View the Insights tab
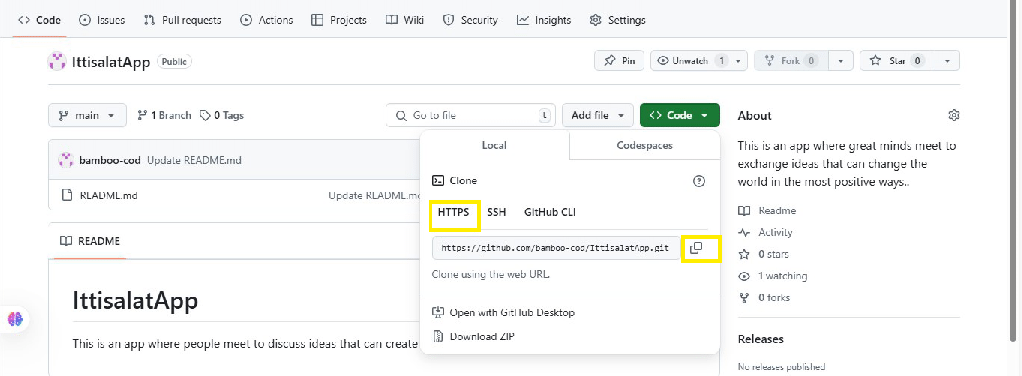The width and height of the screenshot is (1022, 376). point(544,20)
